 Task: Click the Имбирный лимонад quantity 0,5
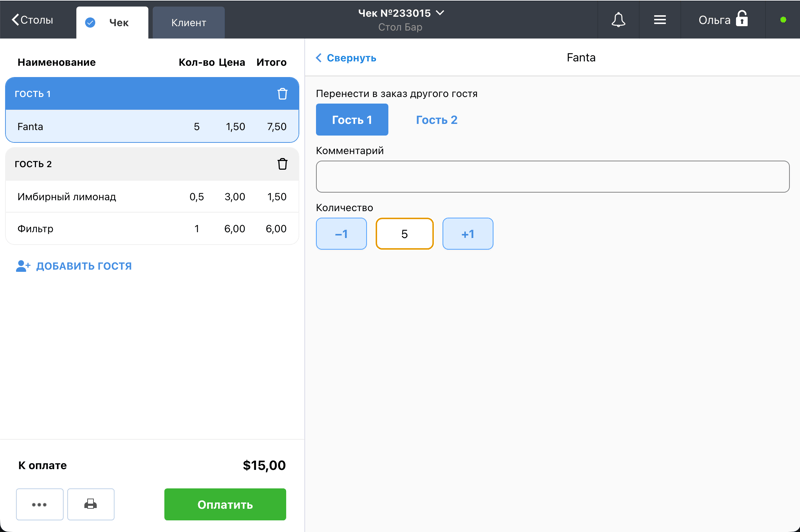[x=196, y=196]
